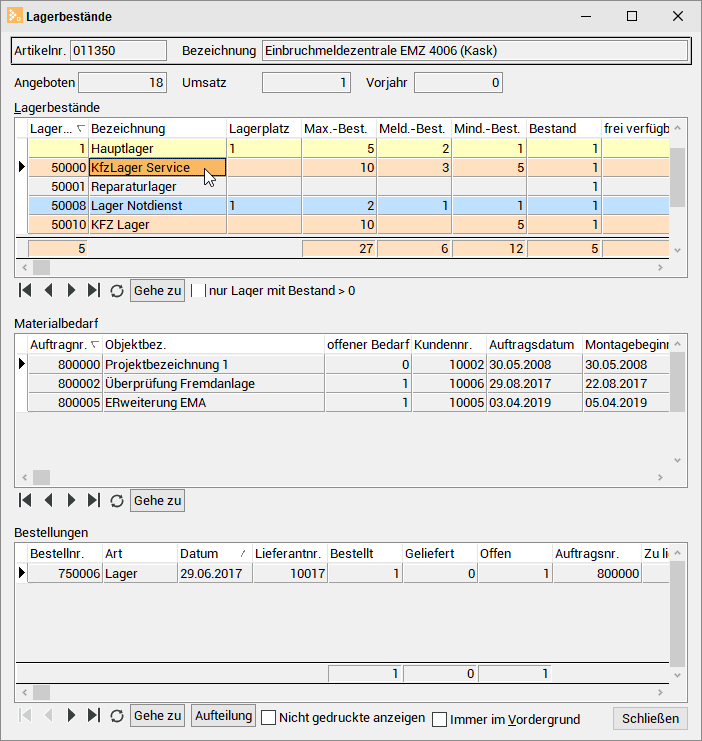Sort Bestellungen by Datum column header

215,553
